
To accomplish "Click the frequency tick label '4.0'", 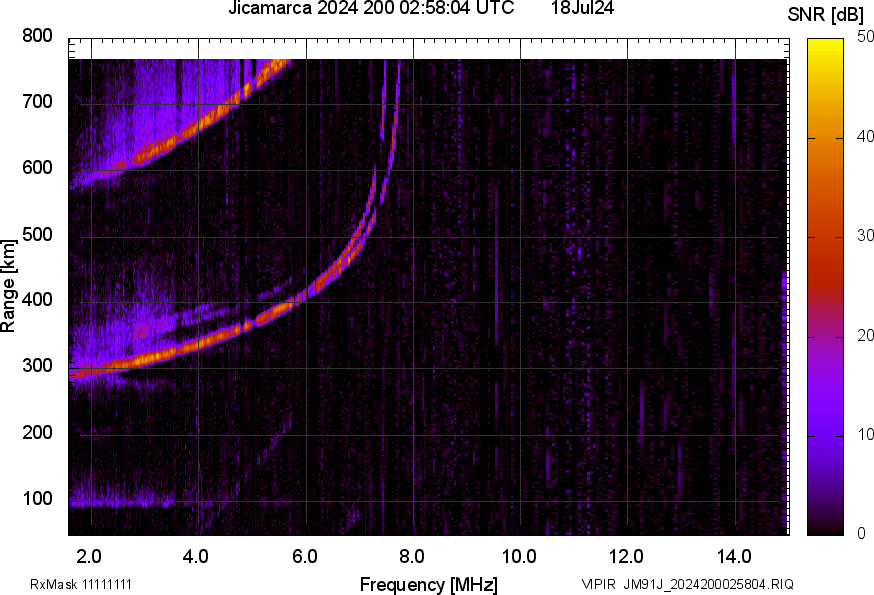I will (196, 557).
